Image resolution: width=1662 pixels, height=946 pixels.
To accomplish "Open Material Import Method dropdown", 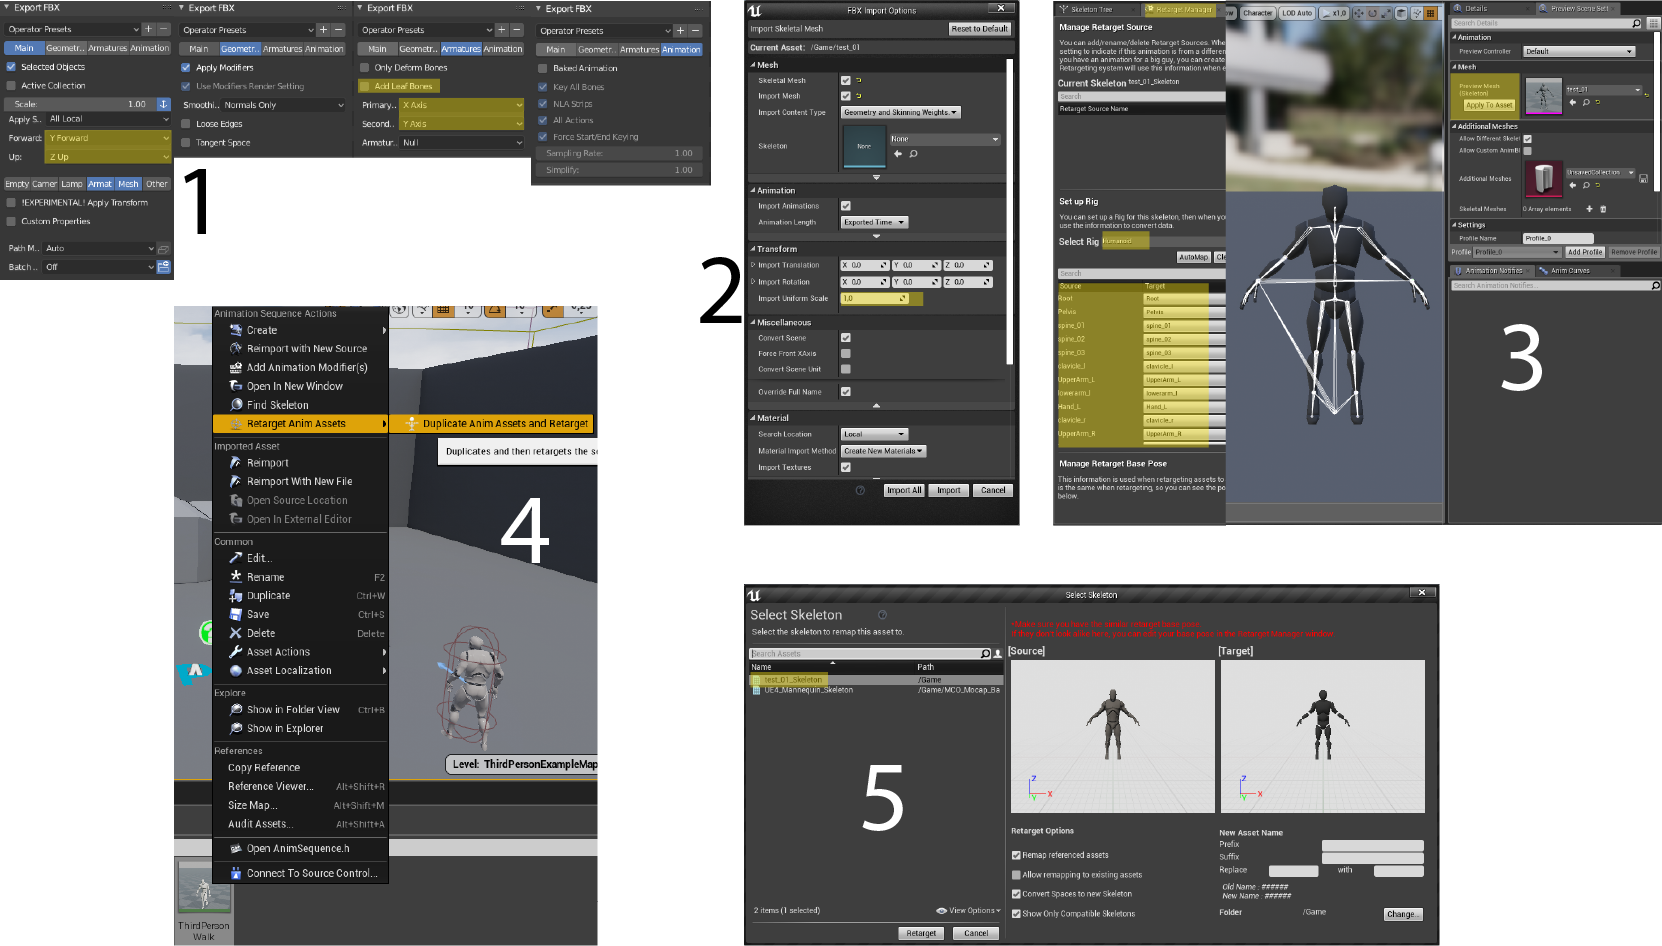I will (x=883, y=452).
